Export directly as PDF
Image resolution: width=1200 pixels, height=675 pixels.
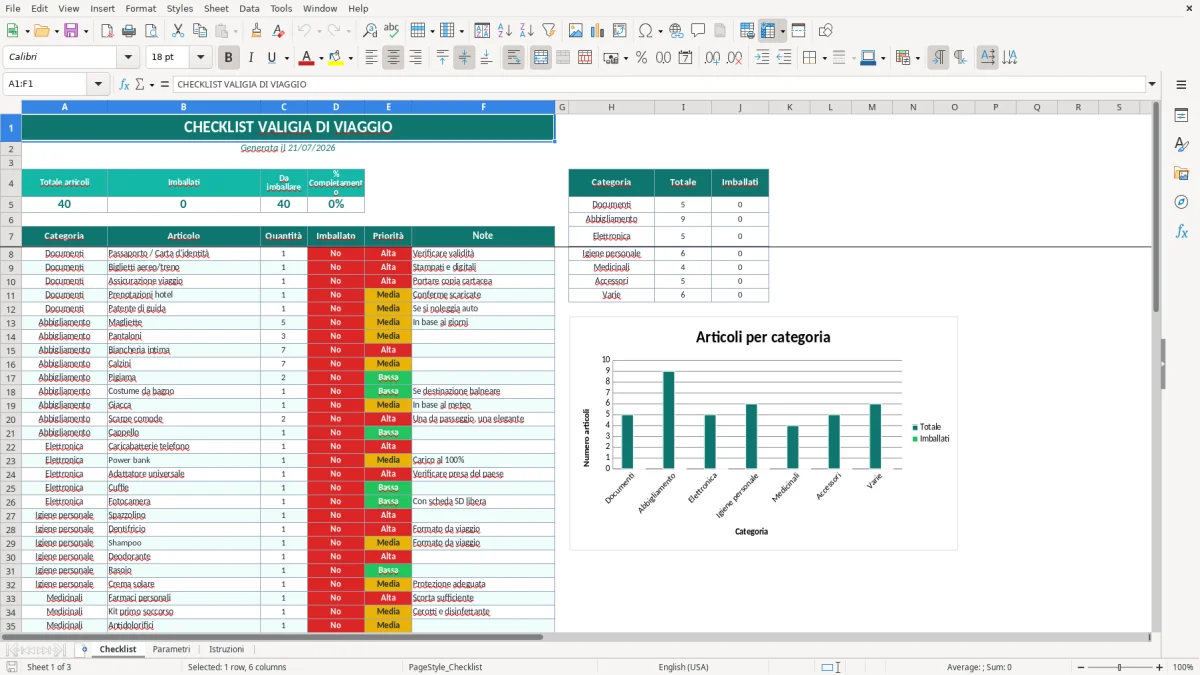click(107, 31)
